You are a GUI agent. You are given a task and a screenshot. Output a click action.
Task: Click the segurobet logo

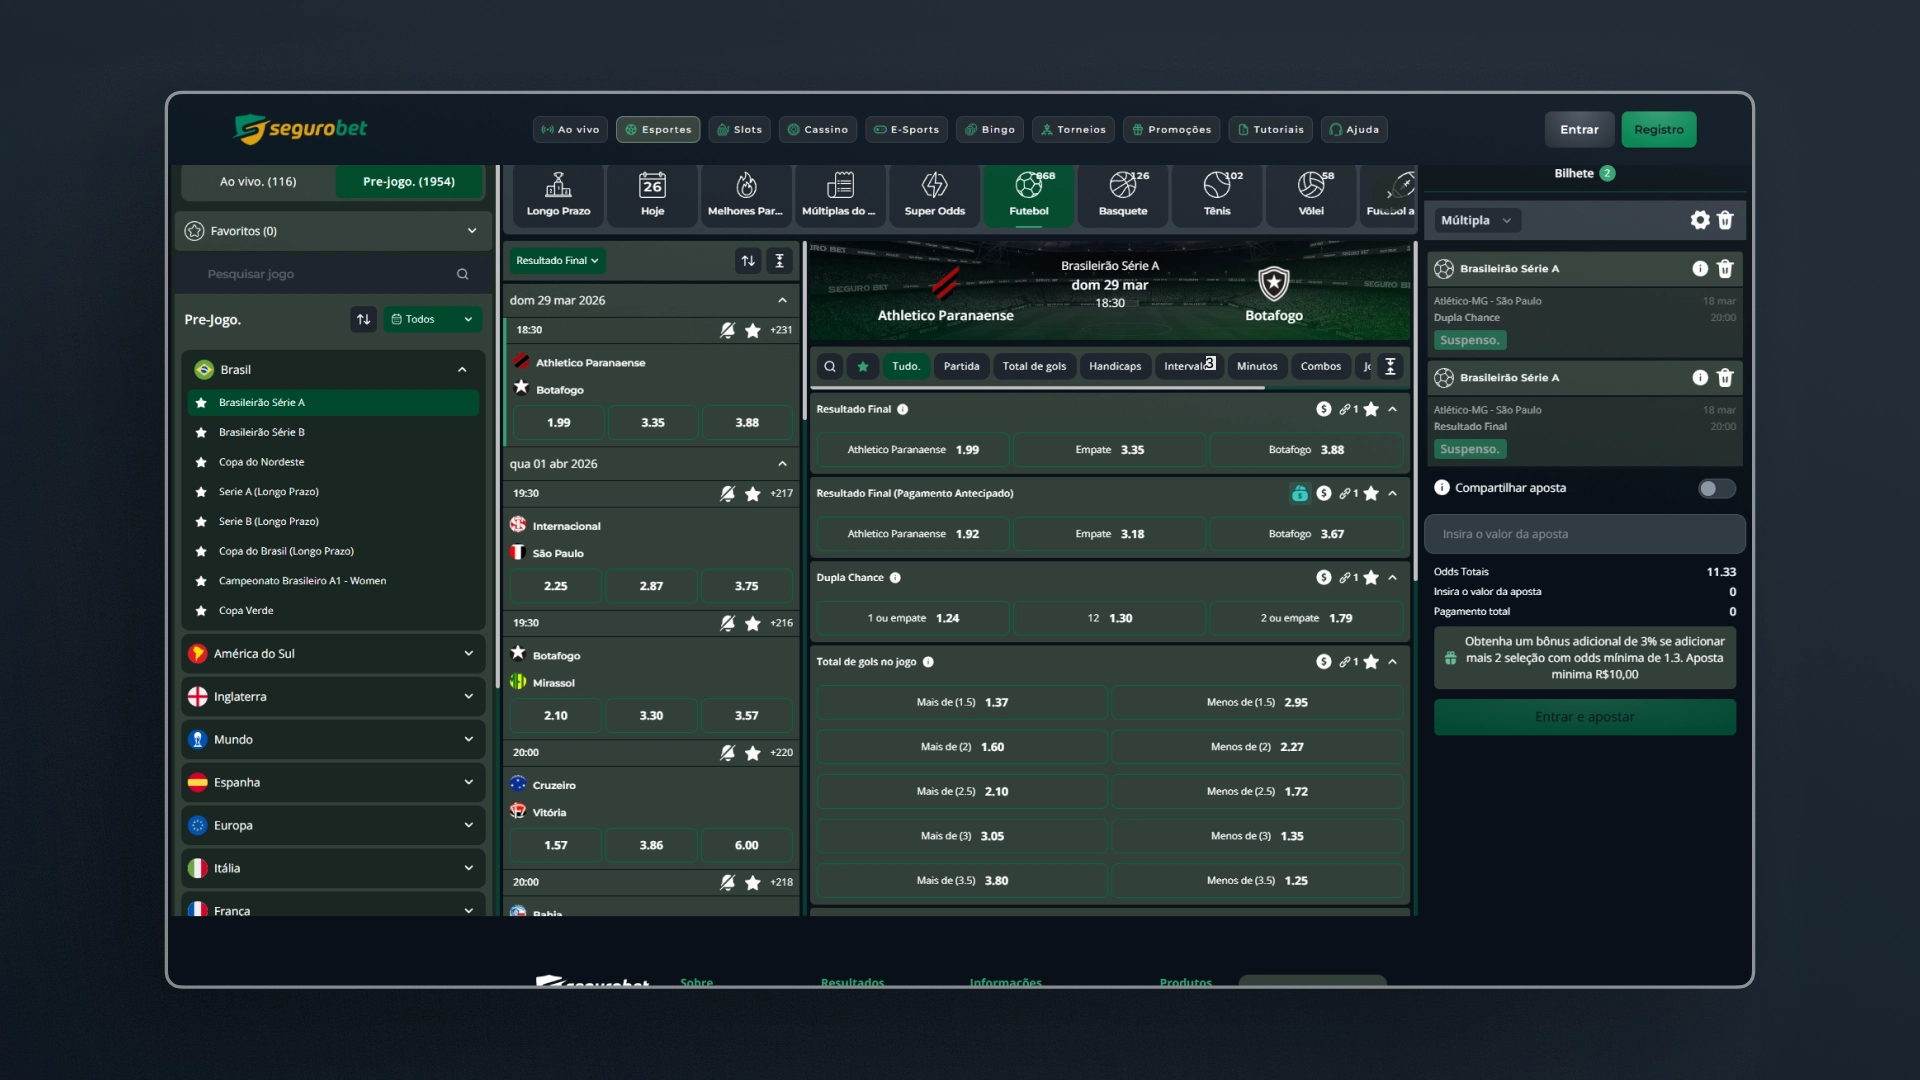300,128
